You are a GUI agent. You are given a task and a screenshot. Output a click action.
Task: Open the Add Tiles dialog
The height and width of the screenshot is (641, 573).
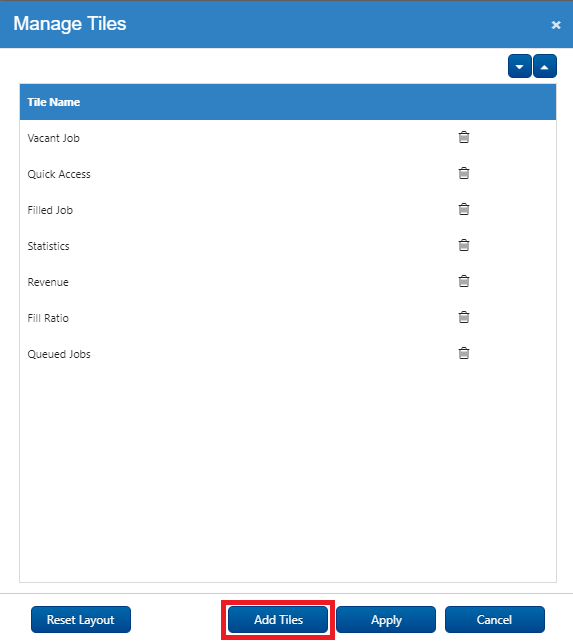click(278, 620)
